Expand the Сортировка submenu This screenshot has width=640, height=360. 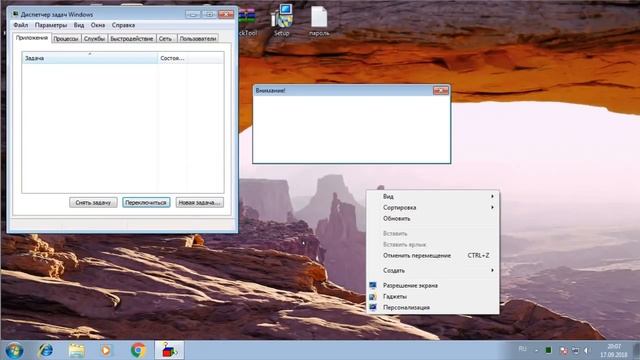[x=433, y=207]
